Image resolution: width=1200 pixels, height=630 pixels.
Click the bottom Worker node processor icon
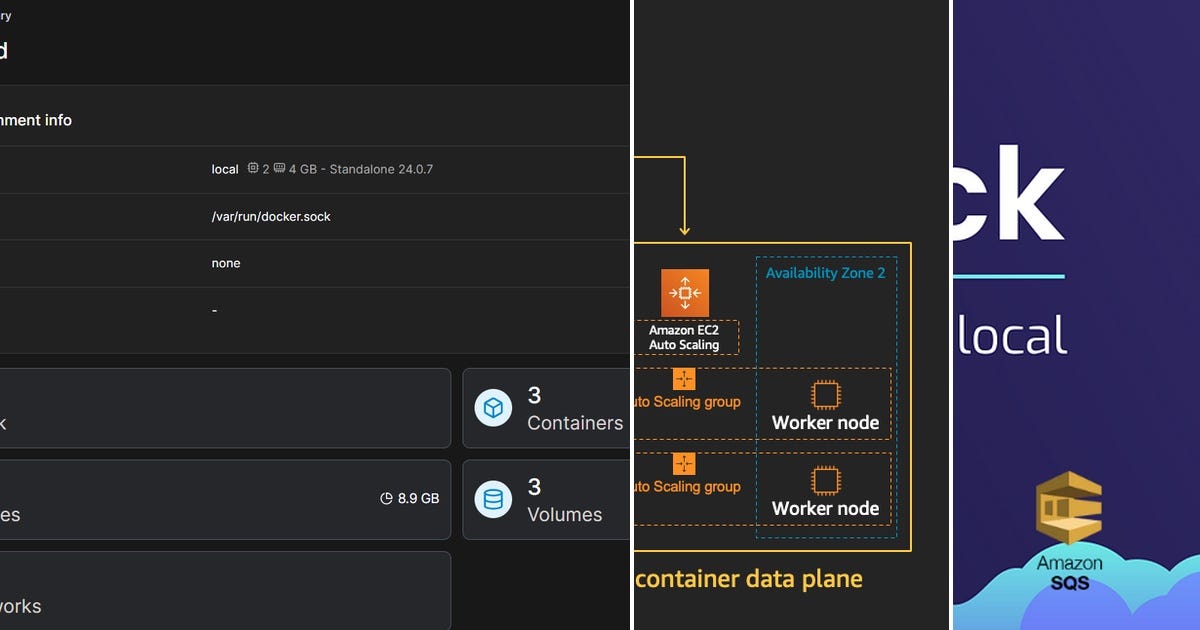(x=824, y=483)
